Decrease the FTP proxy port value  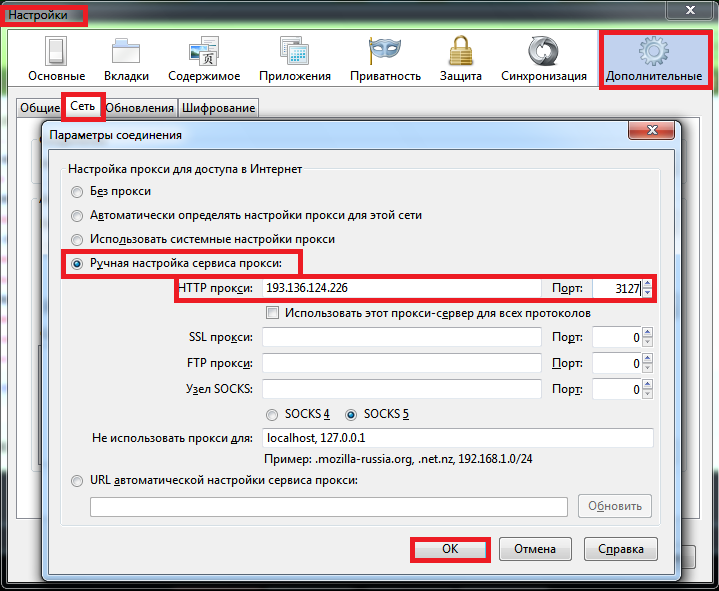(647, 368)
